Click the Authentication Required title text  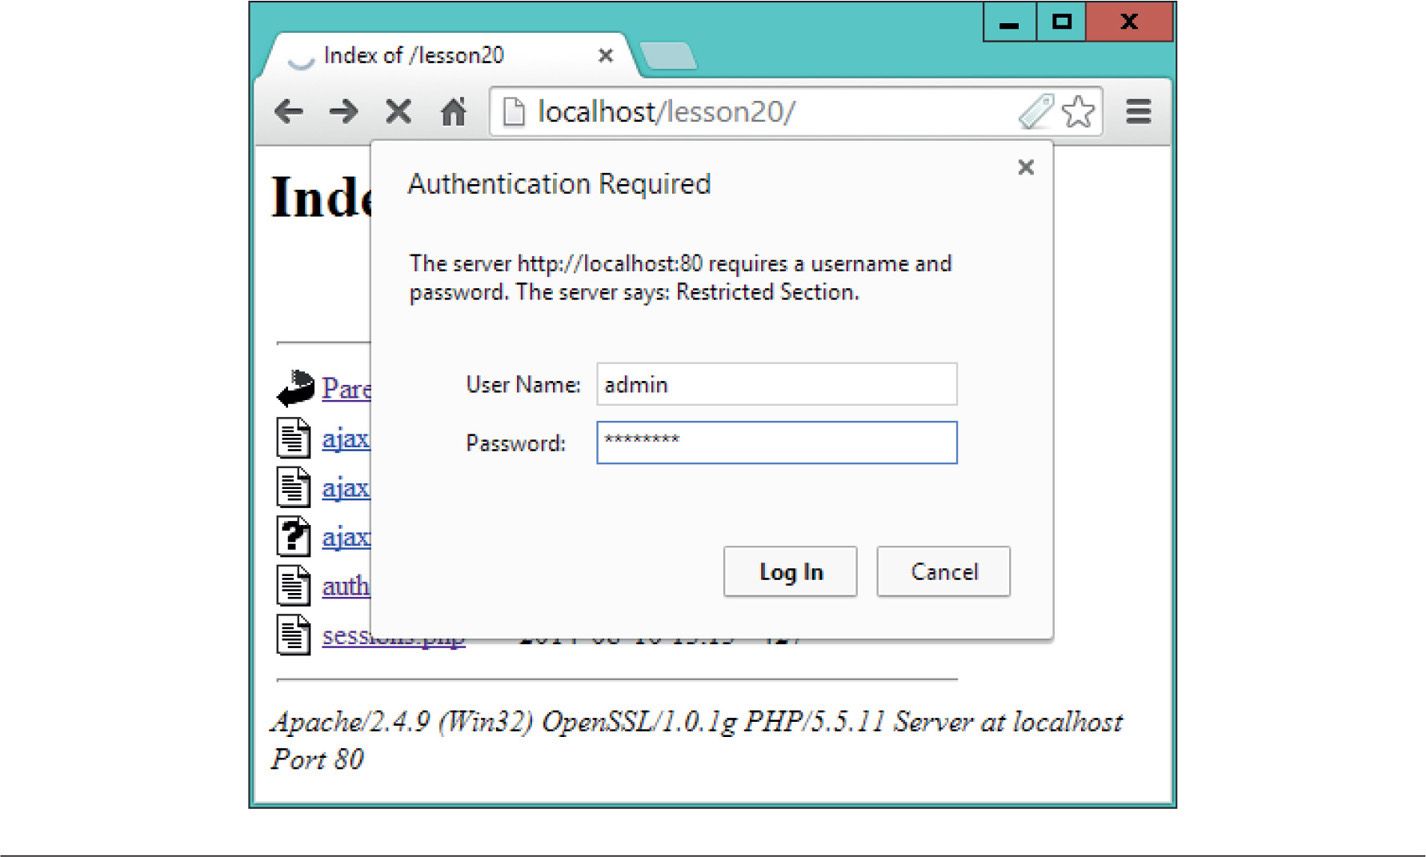559,184
